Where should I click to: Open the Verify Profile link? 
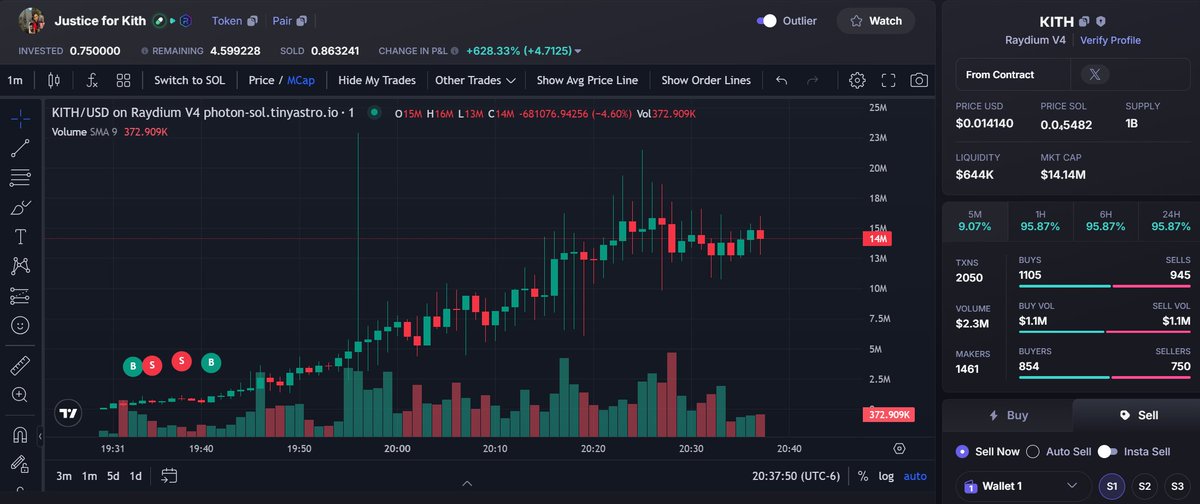point(1110,40)
